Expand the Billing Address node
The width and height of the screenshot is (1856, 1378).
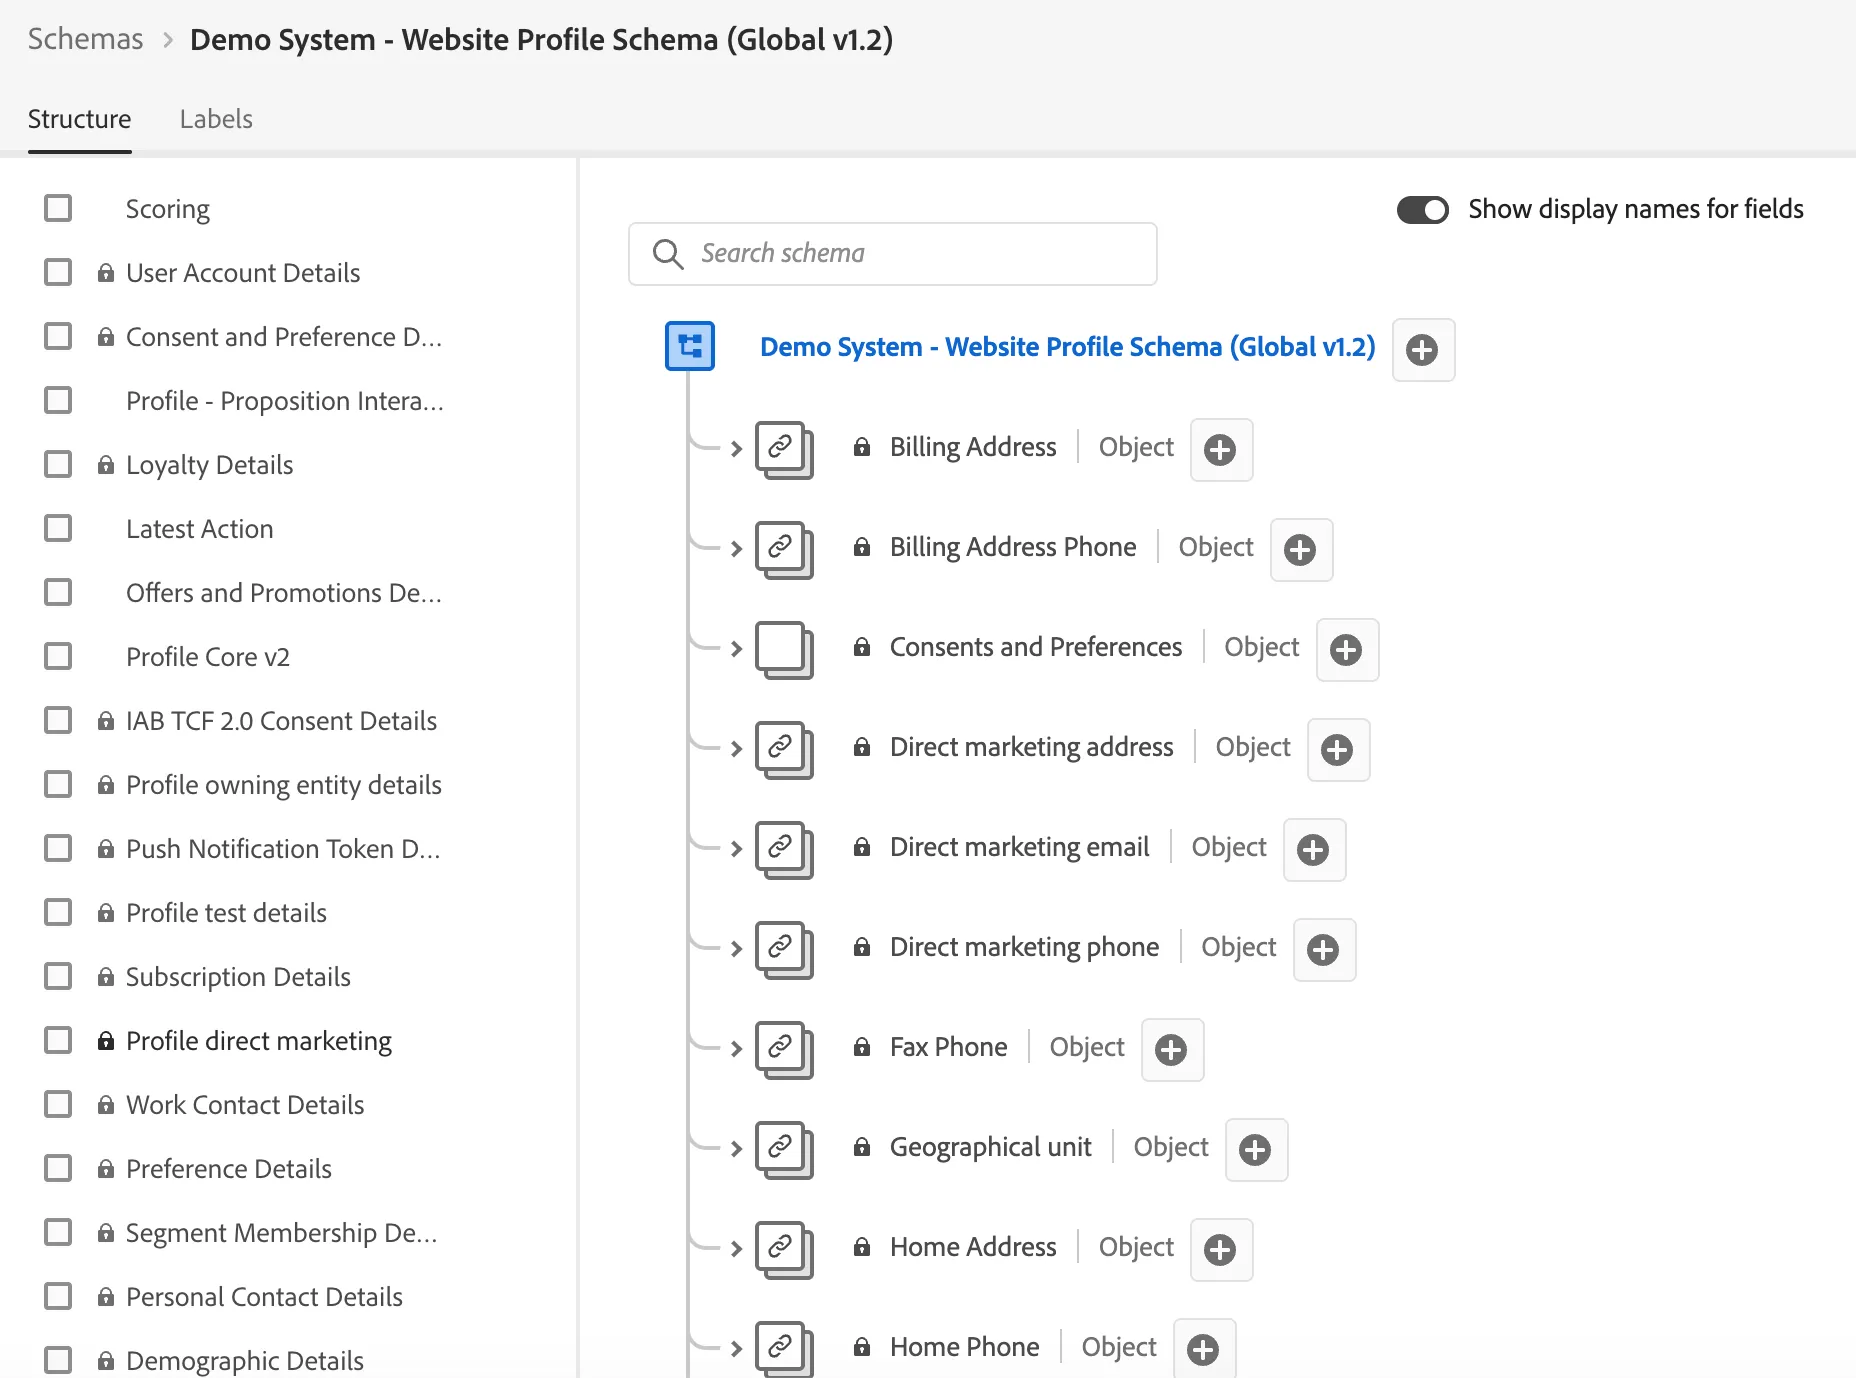(x=736, y=449)
